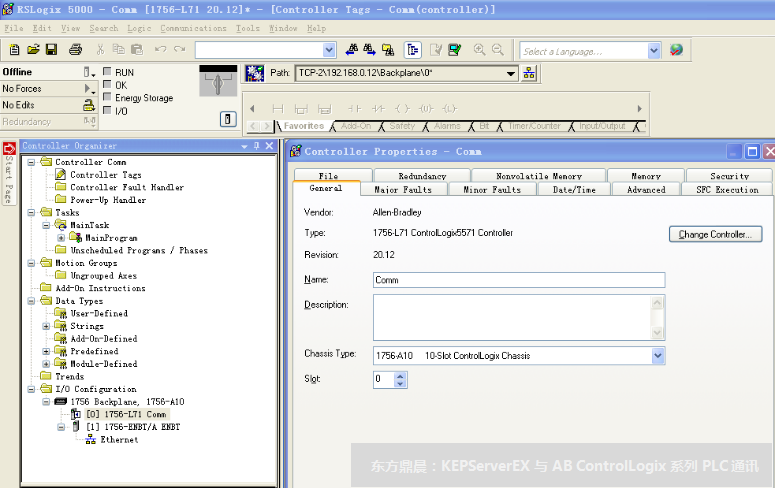Collapse the Controller Comm tree node
The image size is (775, 488).
(x=31, y=162)
